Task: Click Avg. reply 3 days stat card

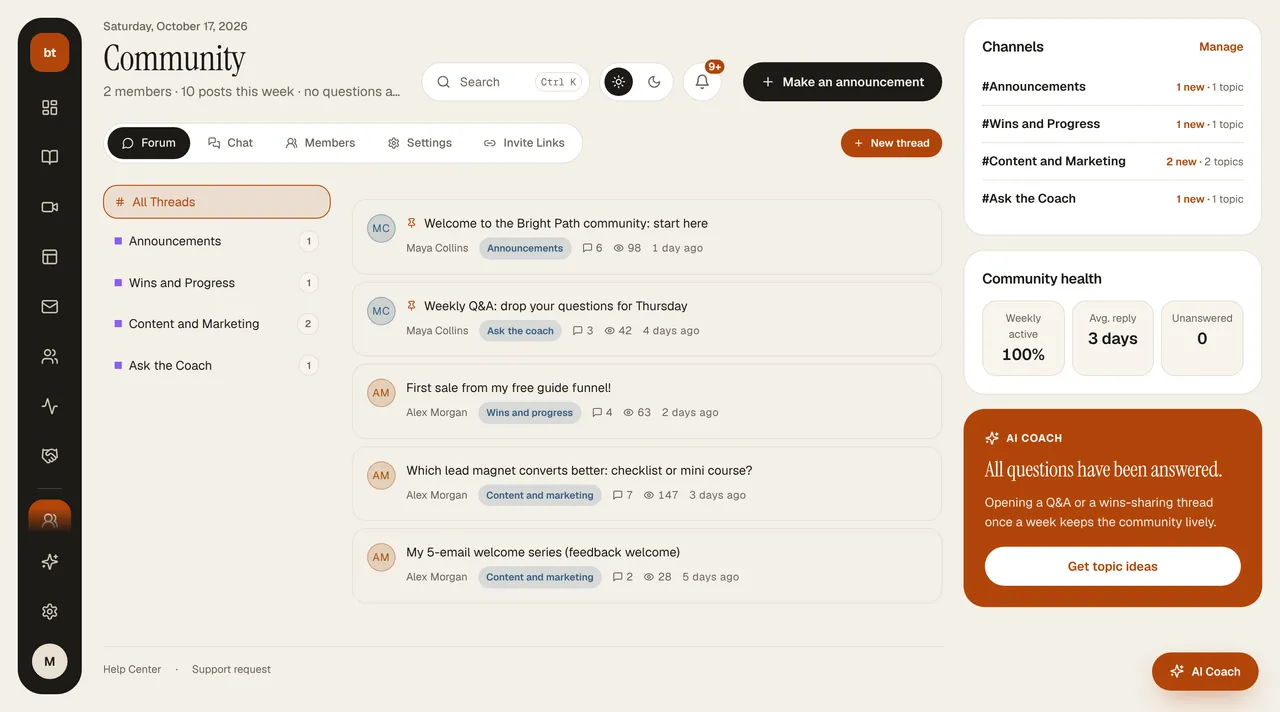Action: 1112,338
